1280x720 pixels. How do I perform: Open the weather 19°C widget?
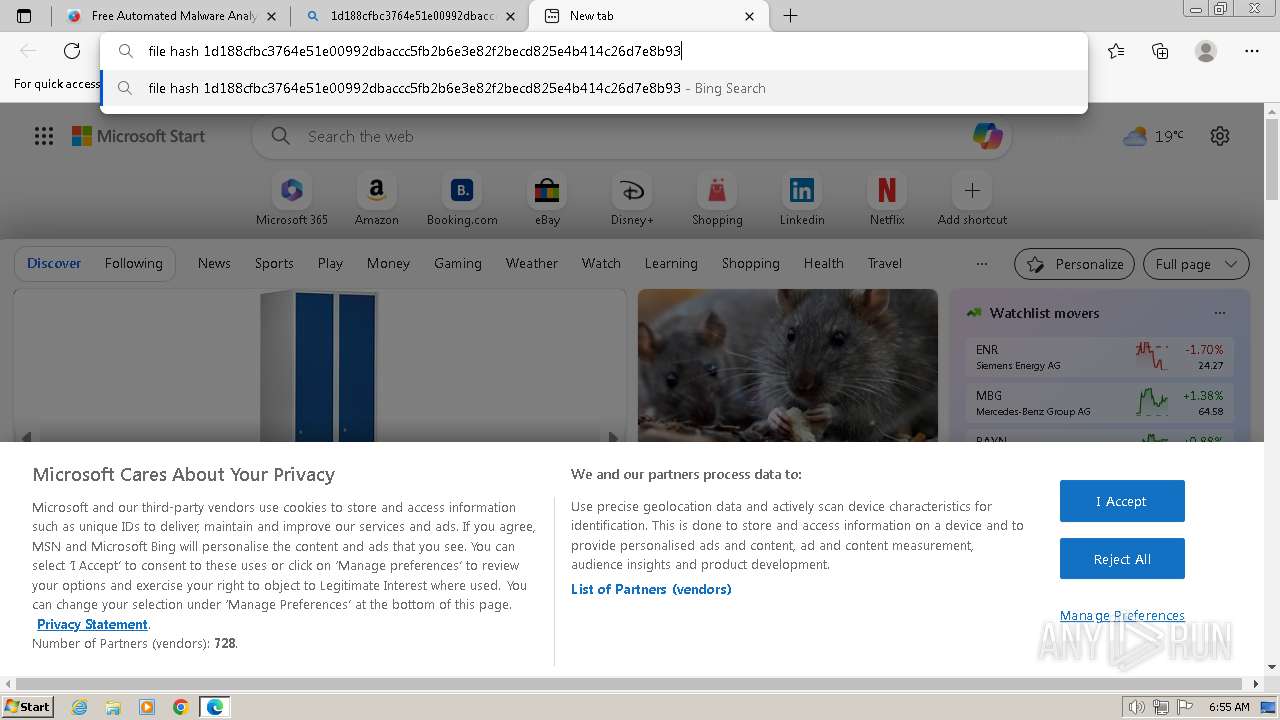(1153, 136)
